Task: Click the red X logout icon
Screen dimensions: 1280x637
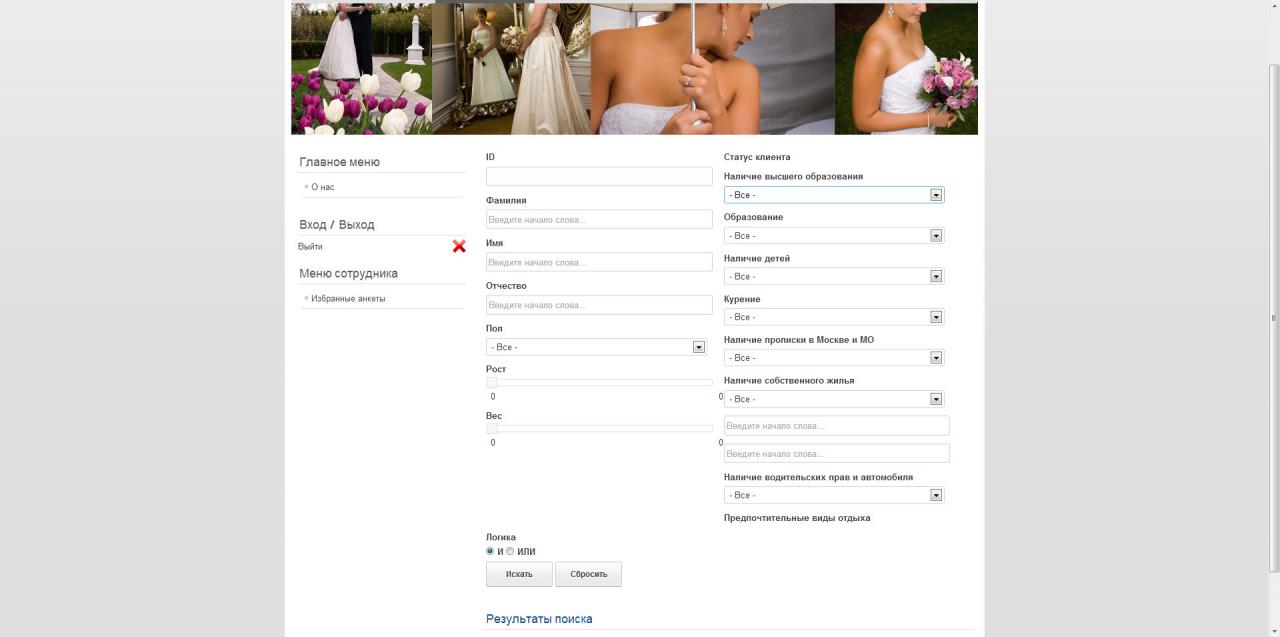Action: [459, 246]
